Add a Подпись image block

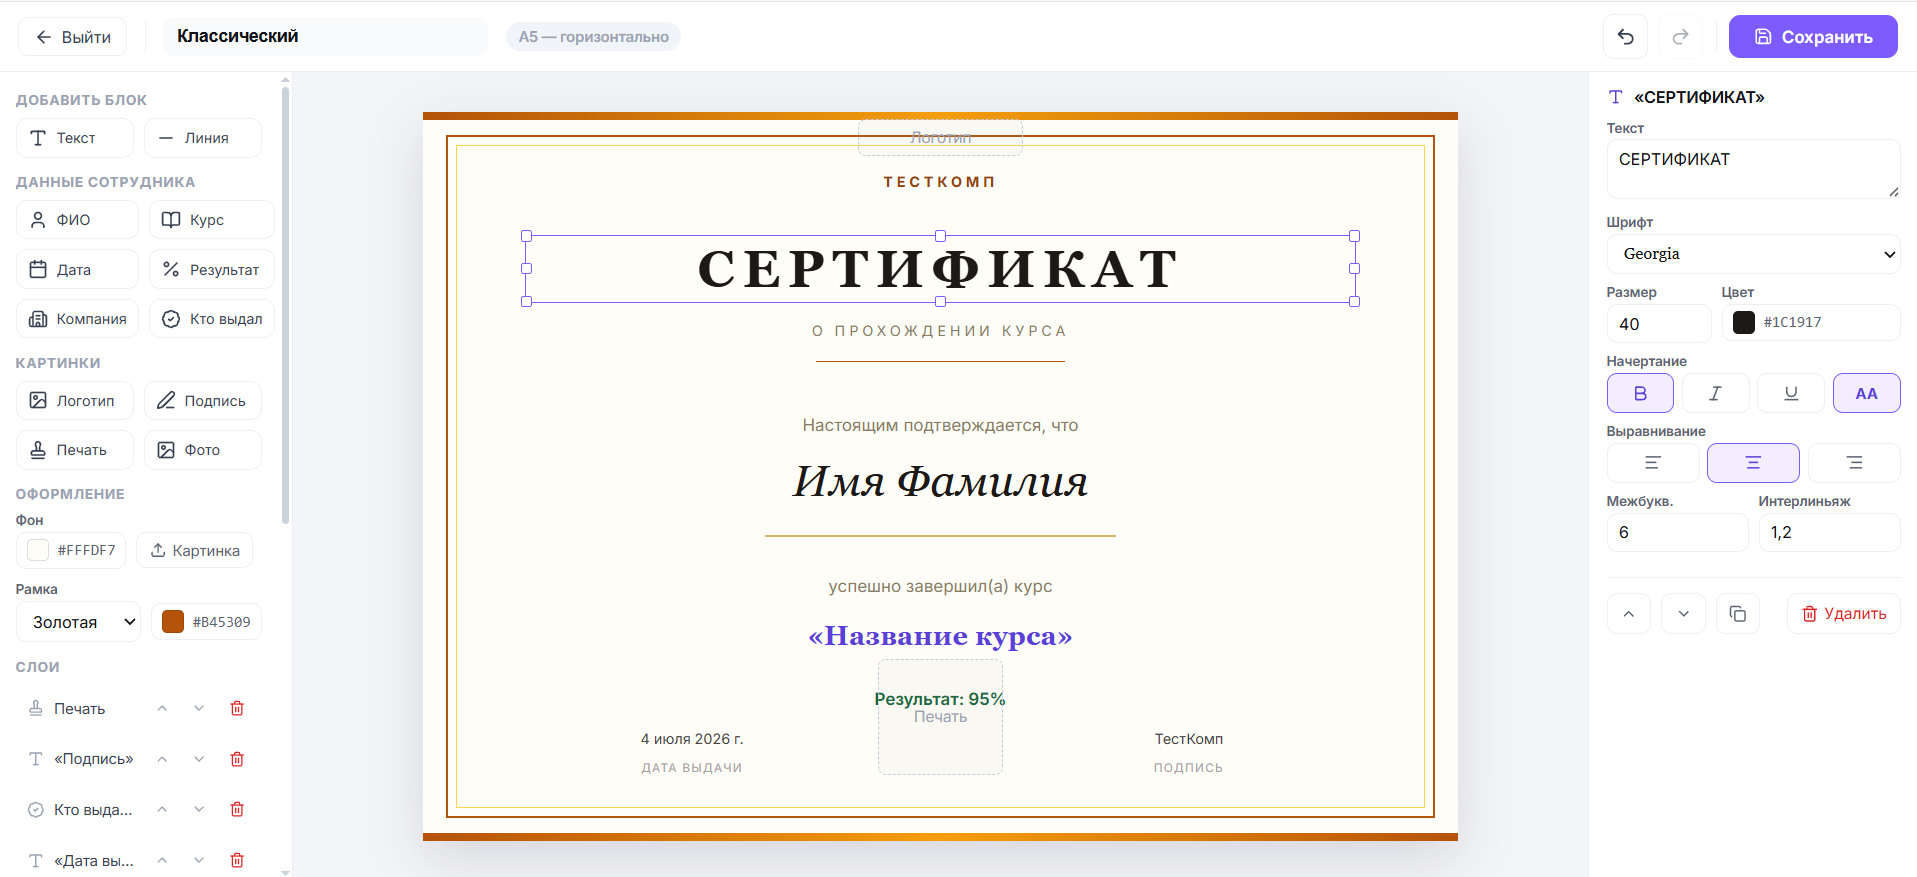tap(203, 401)
